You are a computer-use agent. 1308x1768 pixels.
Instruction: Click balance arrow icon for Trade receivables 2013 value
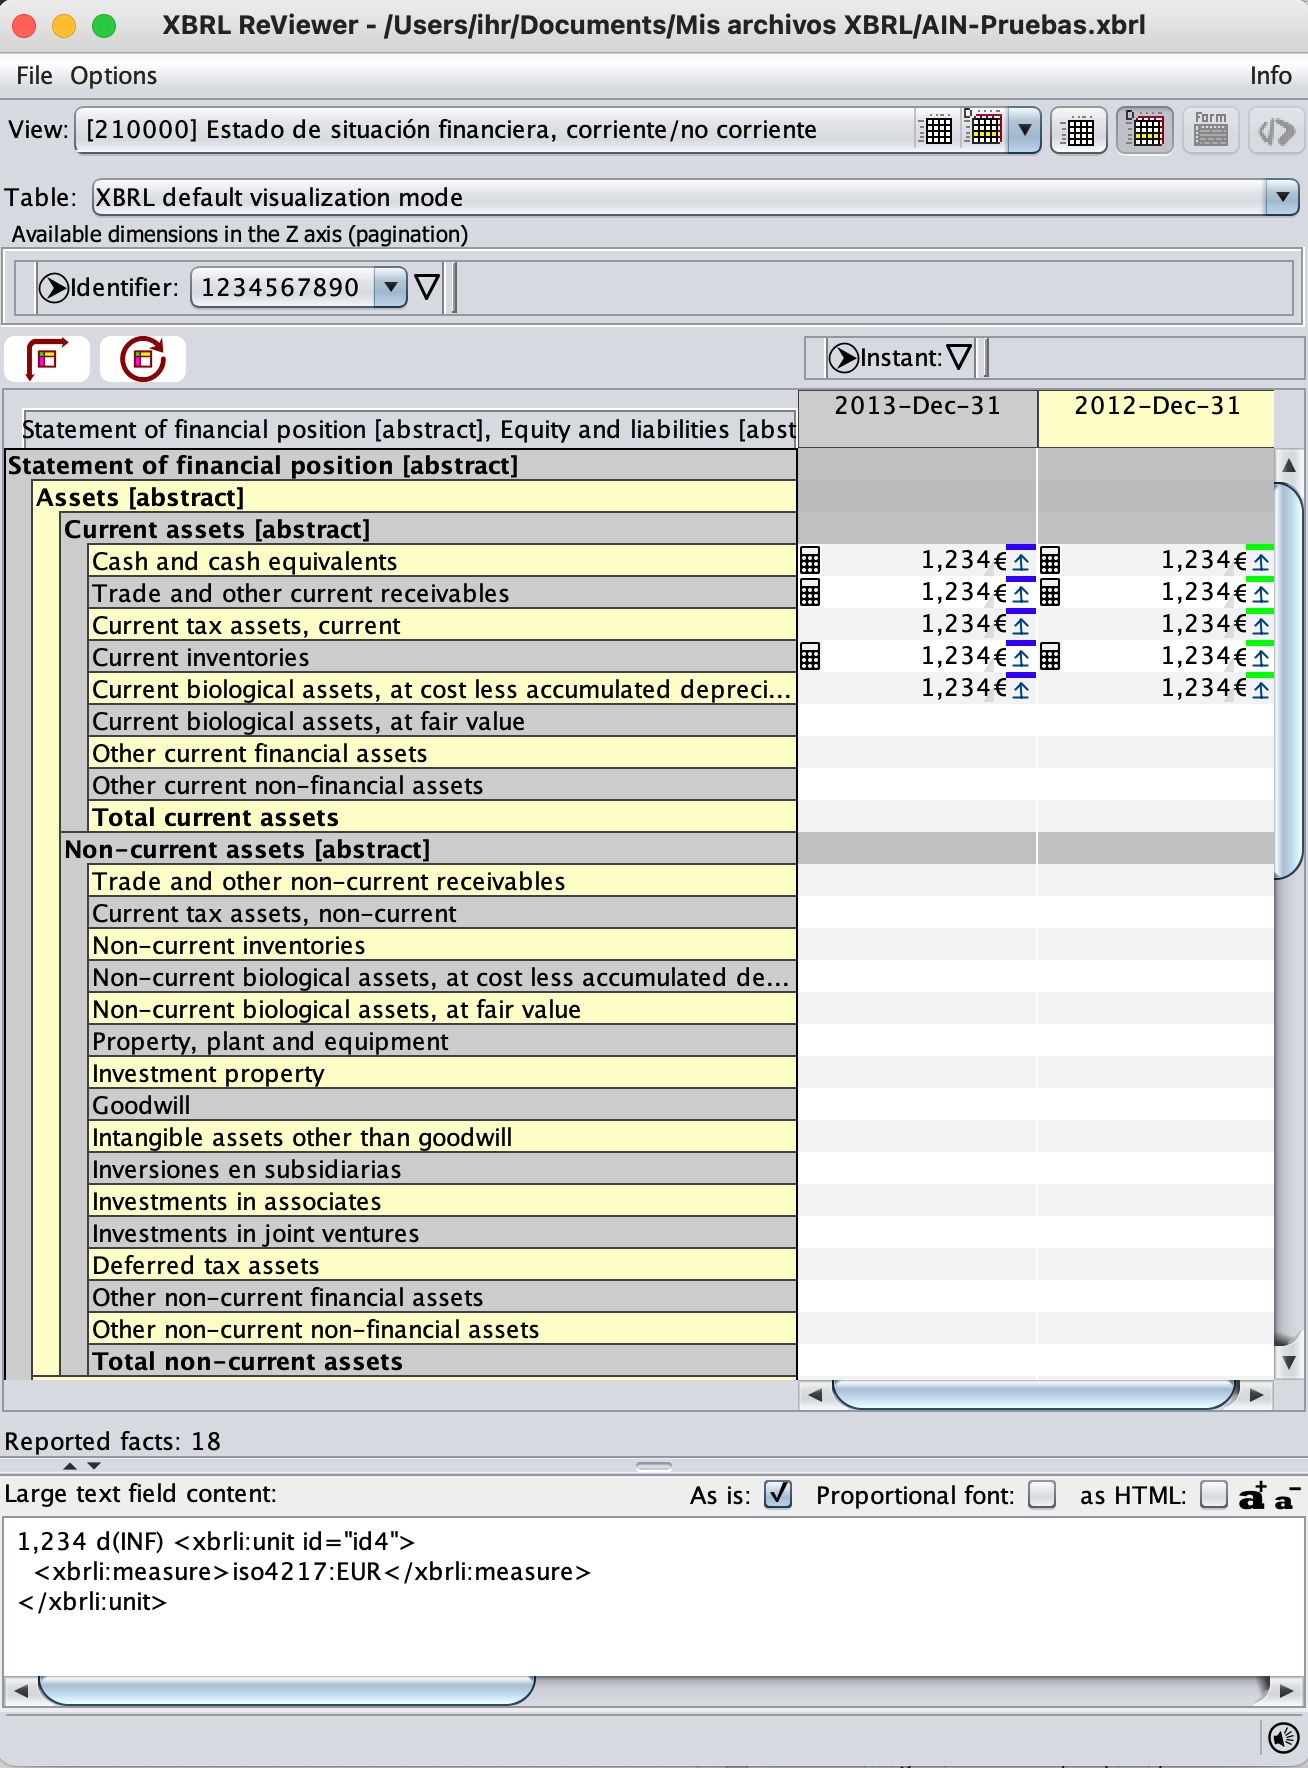[x=1020, y=593]
